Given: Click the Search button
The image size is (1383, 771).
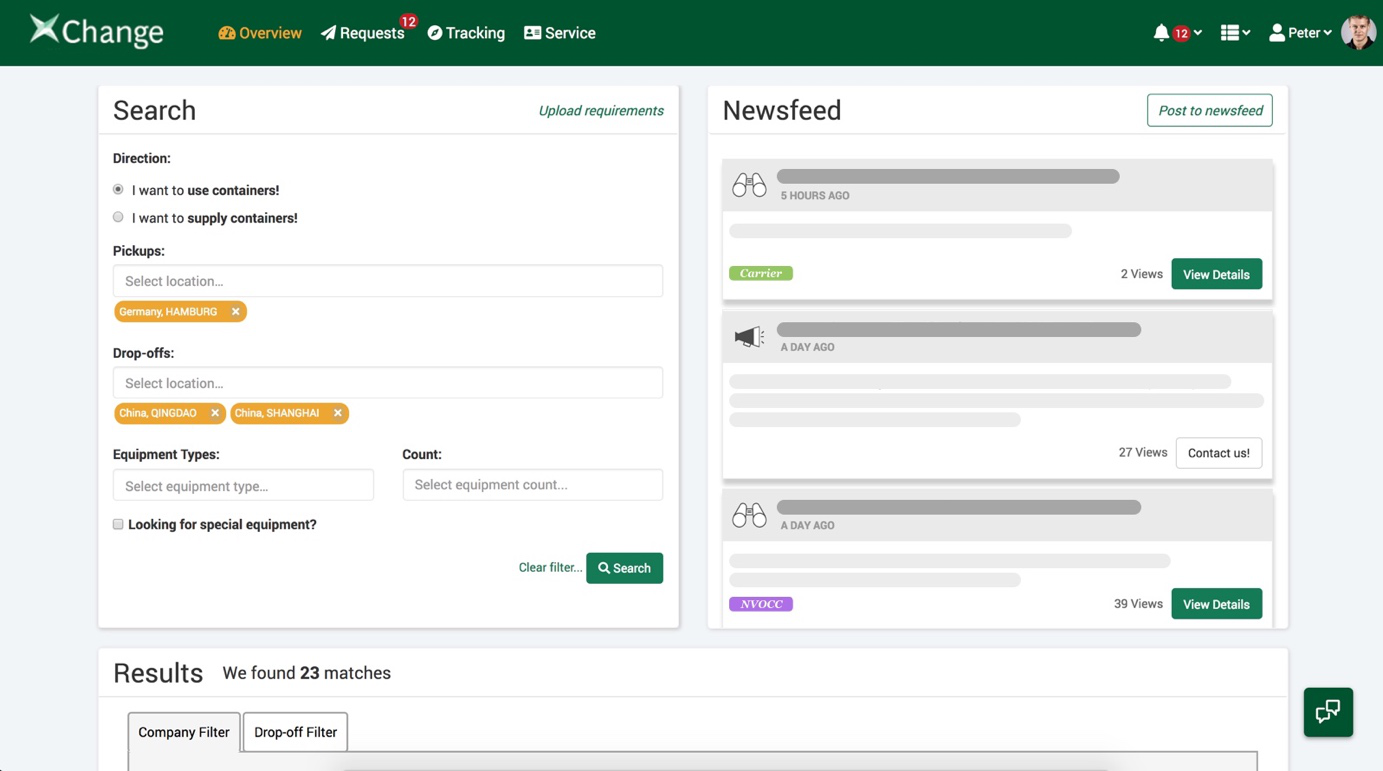Looking at the screenshot, I should (x=624, y=568).
